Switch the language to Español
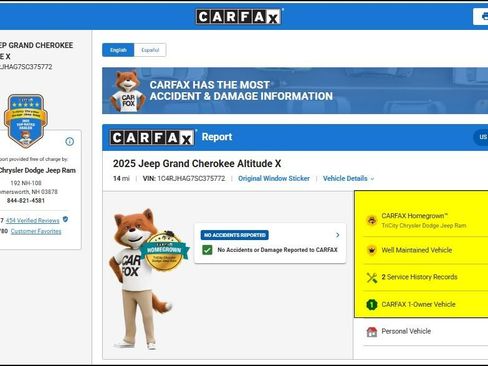 tap(150, 50)
